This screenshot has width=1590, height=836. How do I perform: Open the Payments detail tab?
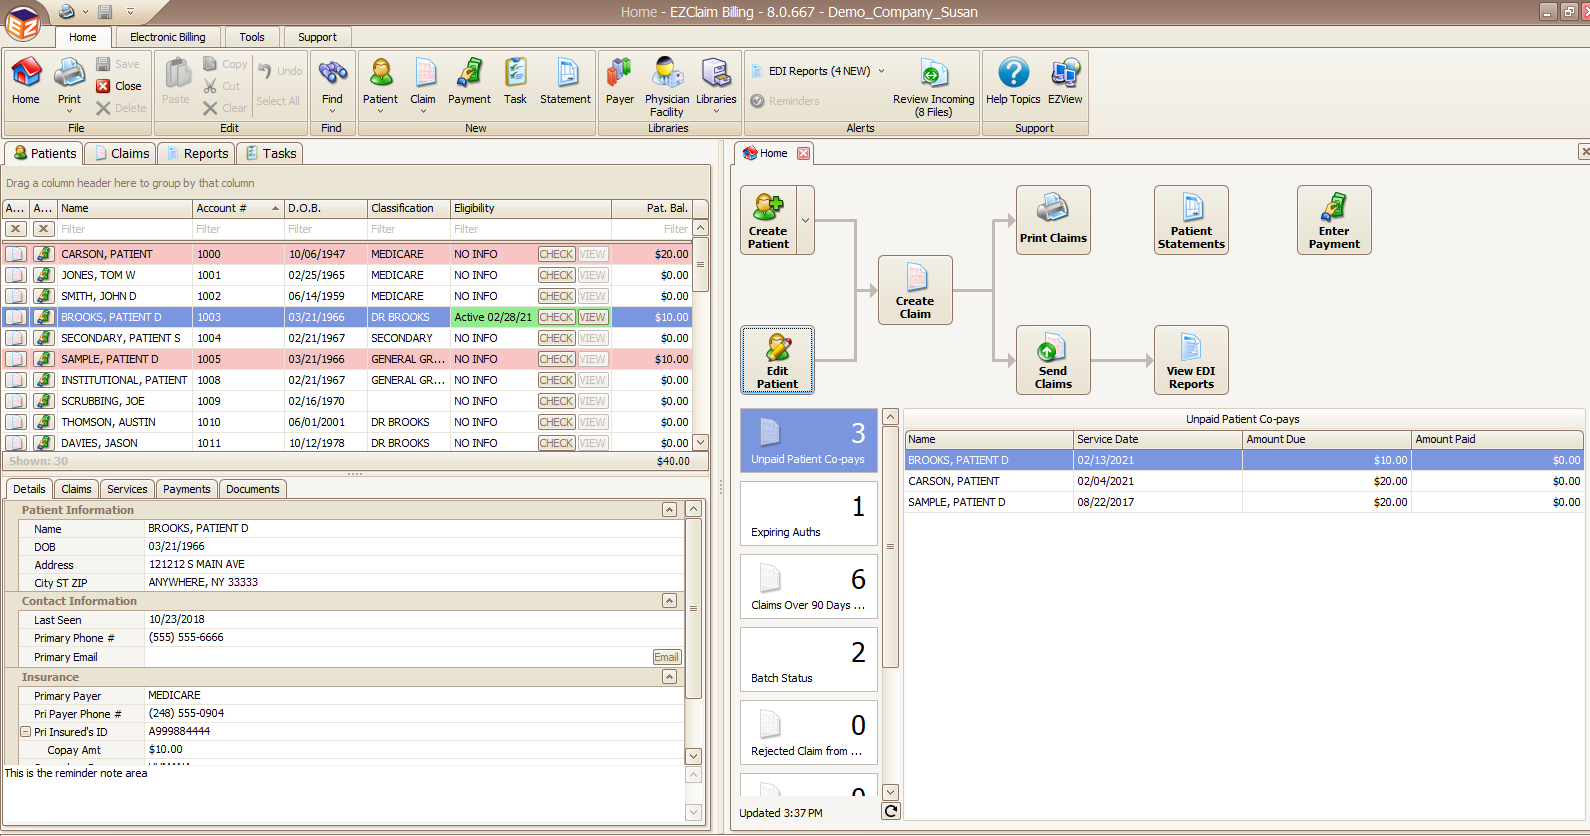[x=187, y=489]
